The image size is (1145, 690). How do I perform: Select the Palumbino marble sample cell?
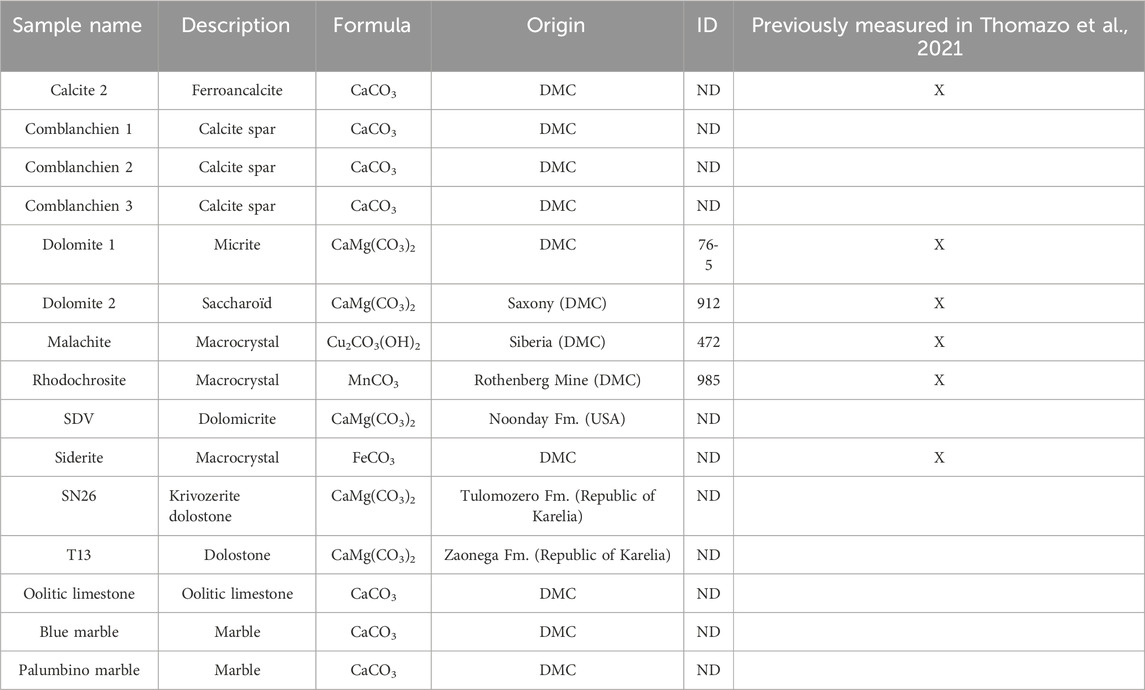(x=79, y=670)
